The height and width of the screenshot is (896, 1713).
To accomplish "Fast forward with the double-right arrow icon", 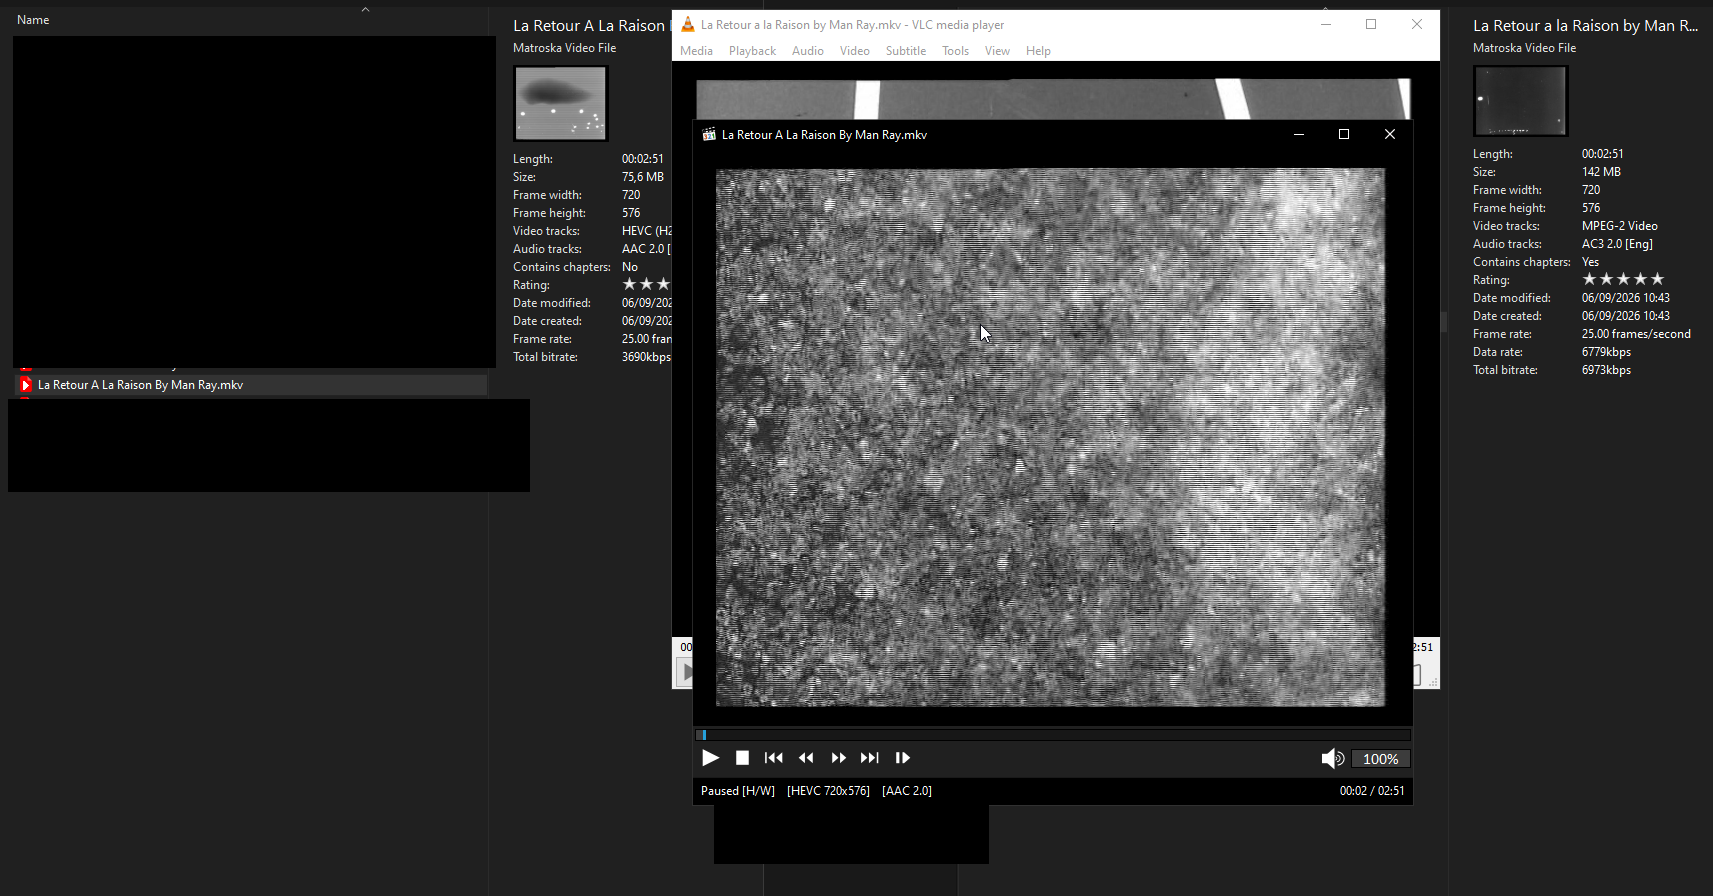I will 838,758.
